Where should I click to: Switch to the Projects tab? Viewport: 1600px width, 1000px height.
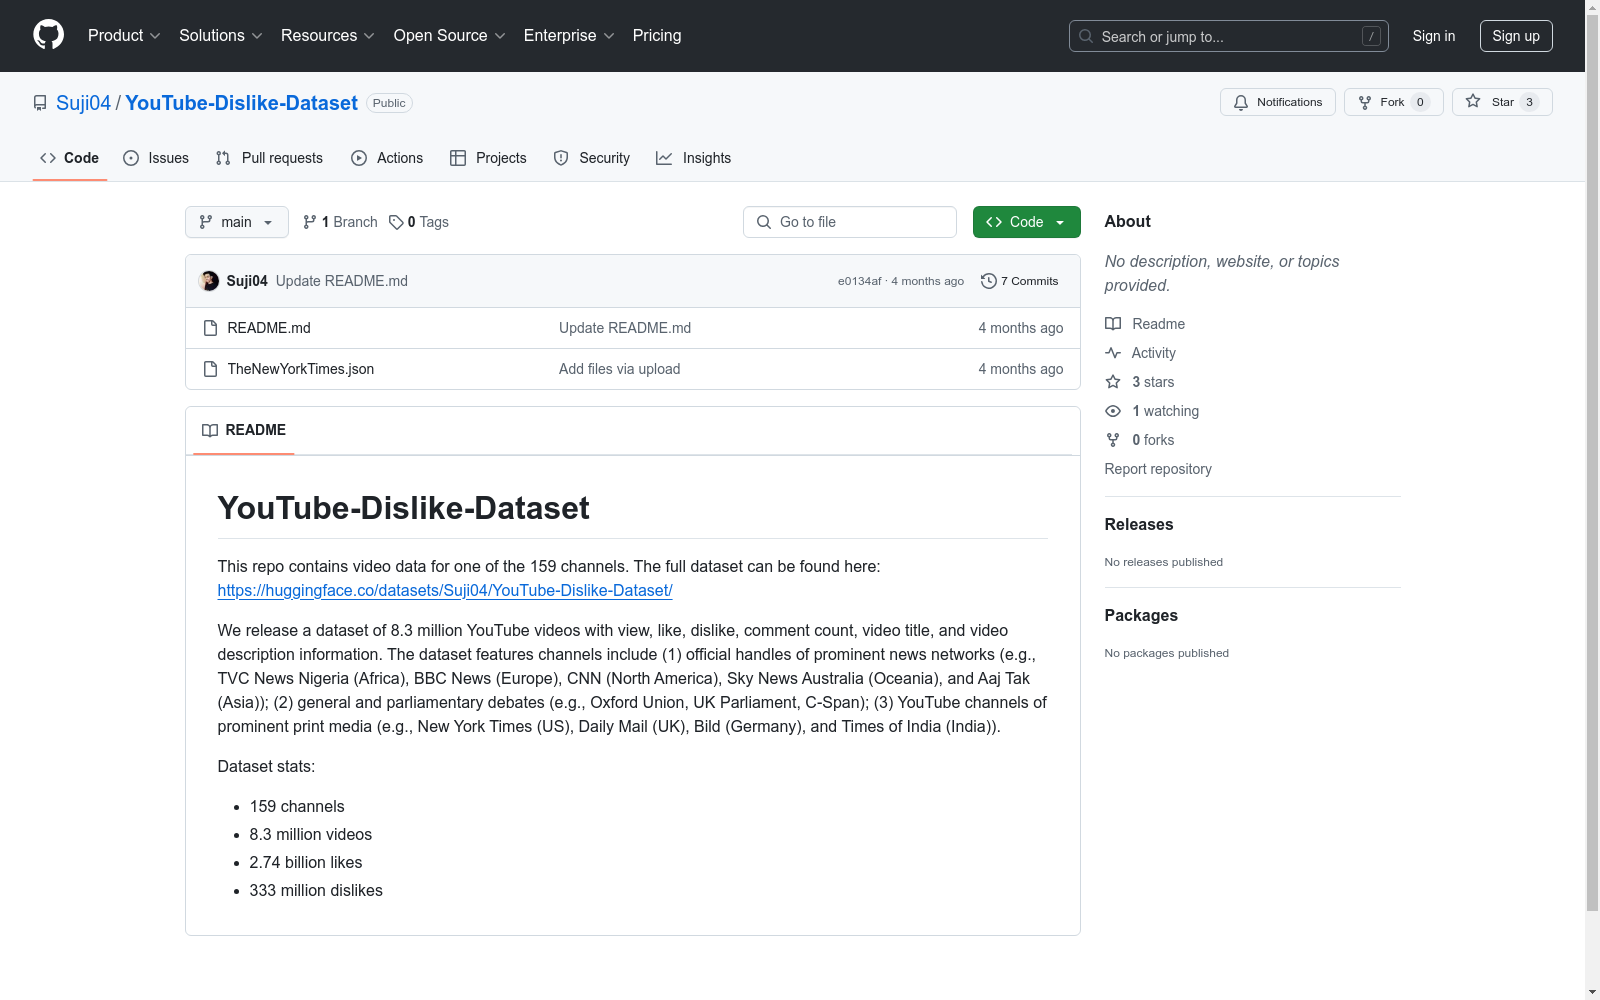(488, 158)
